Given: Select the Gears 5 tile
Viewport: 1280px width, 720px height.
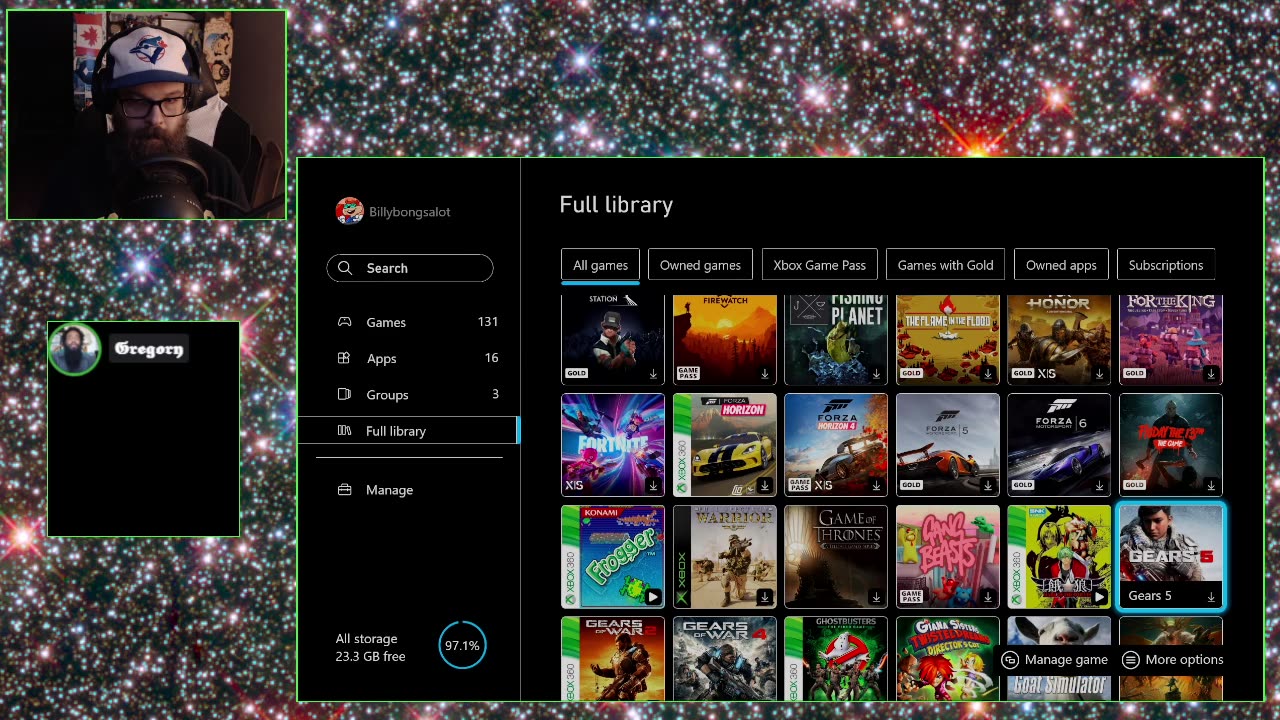Looking at the screenshot, I should [1171, 557].
